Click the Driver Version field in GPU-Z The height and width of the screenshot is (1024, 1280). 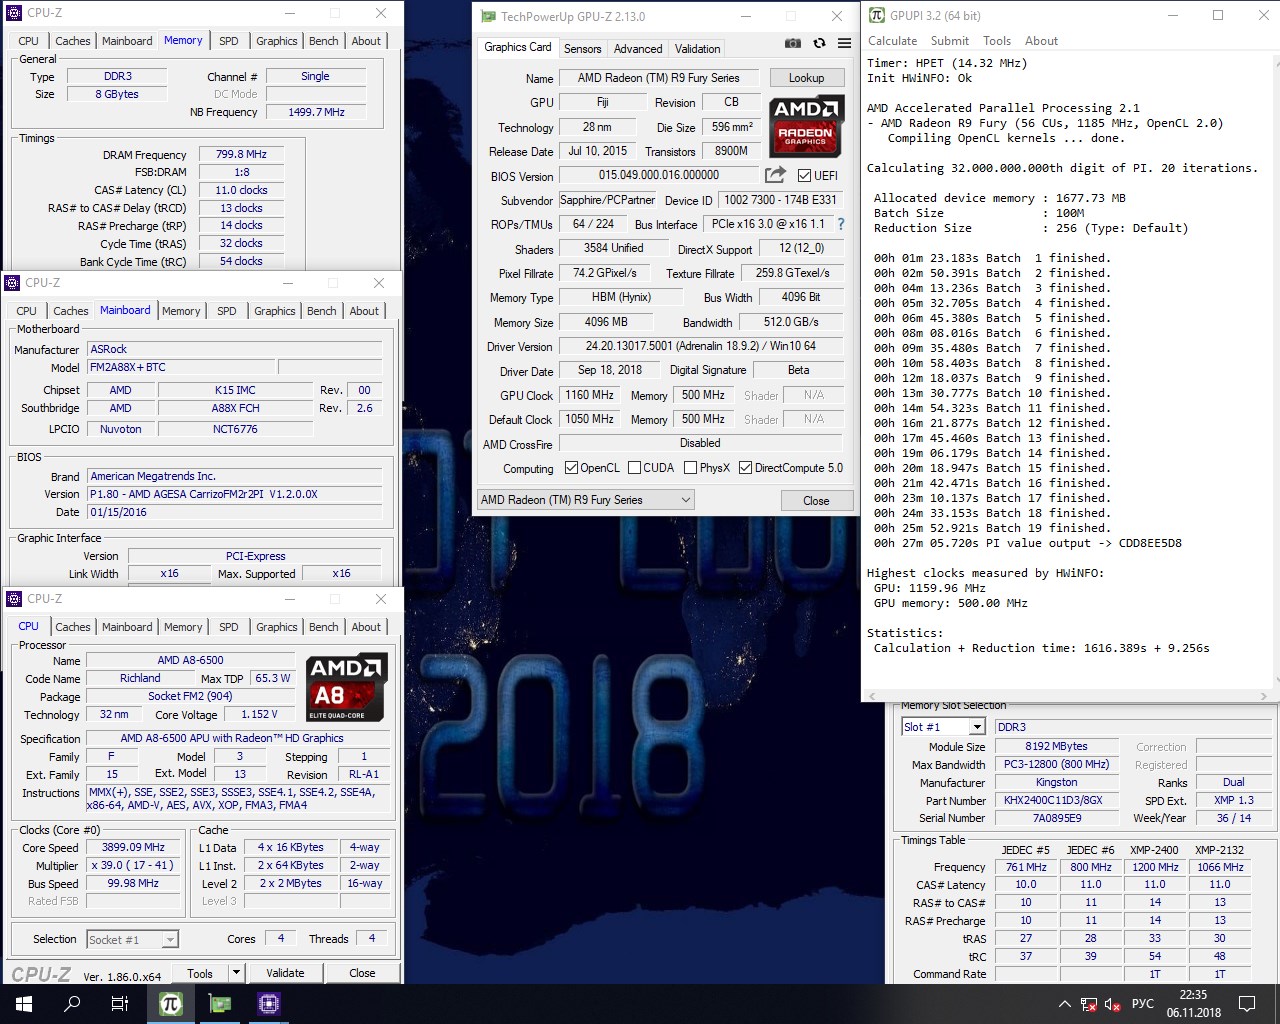click(x=701, y=346)
